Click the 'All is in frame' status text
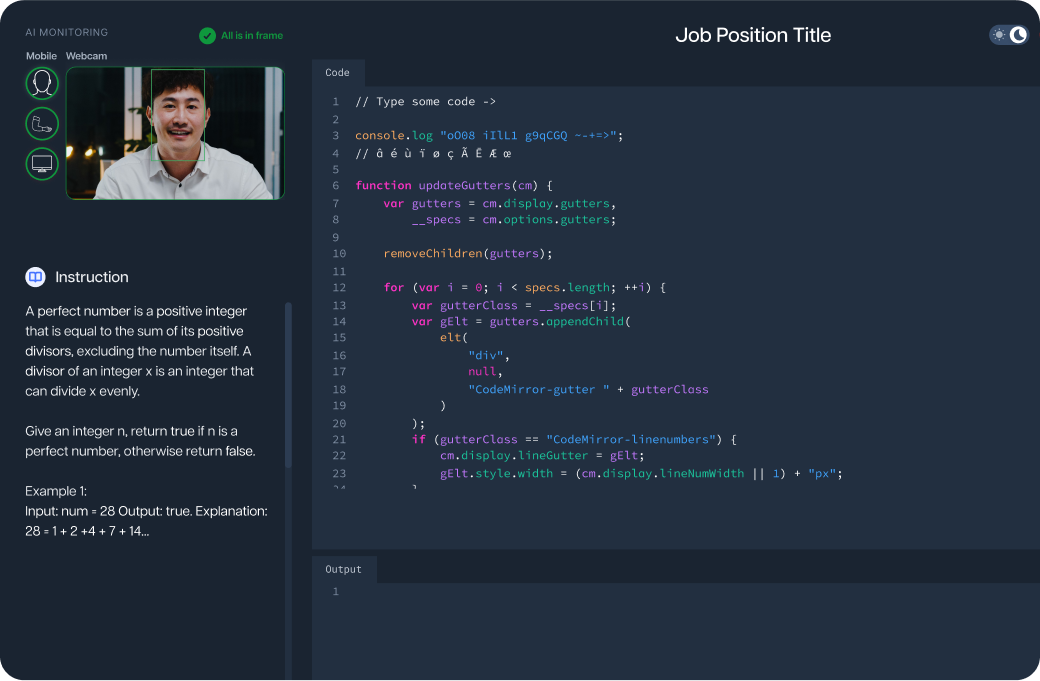The image size is (1040, 681). pos(252,36)
